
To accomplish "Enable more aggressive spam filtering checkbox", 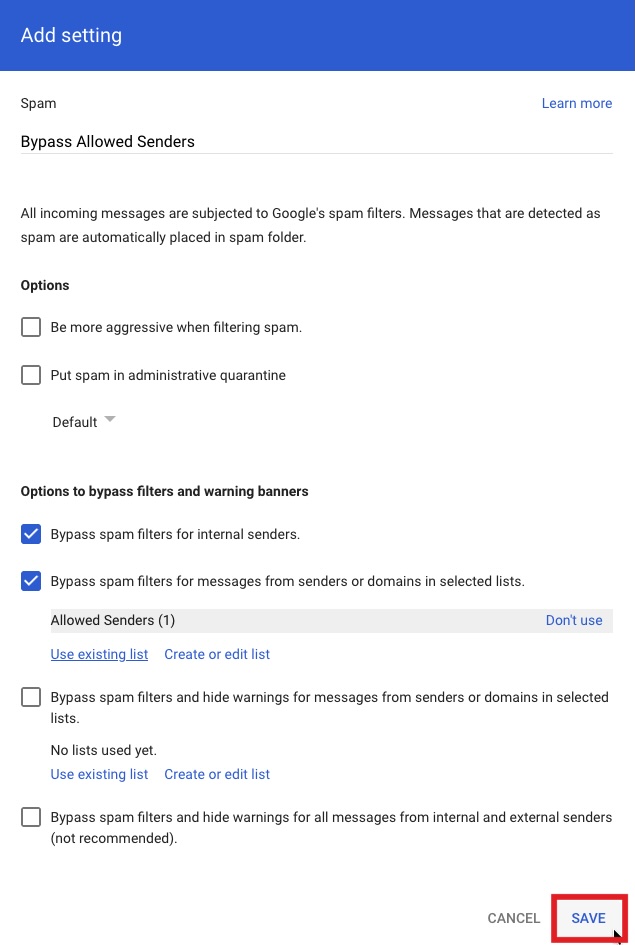I will tap(31, 327).
